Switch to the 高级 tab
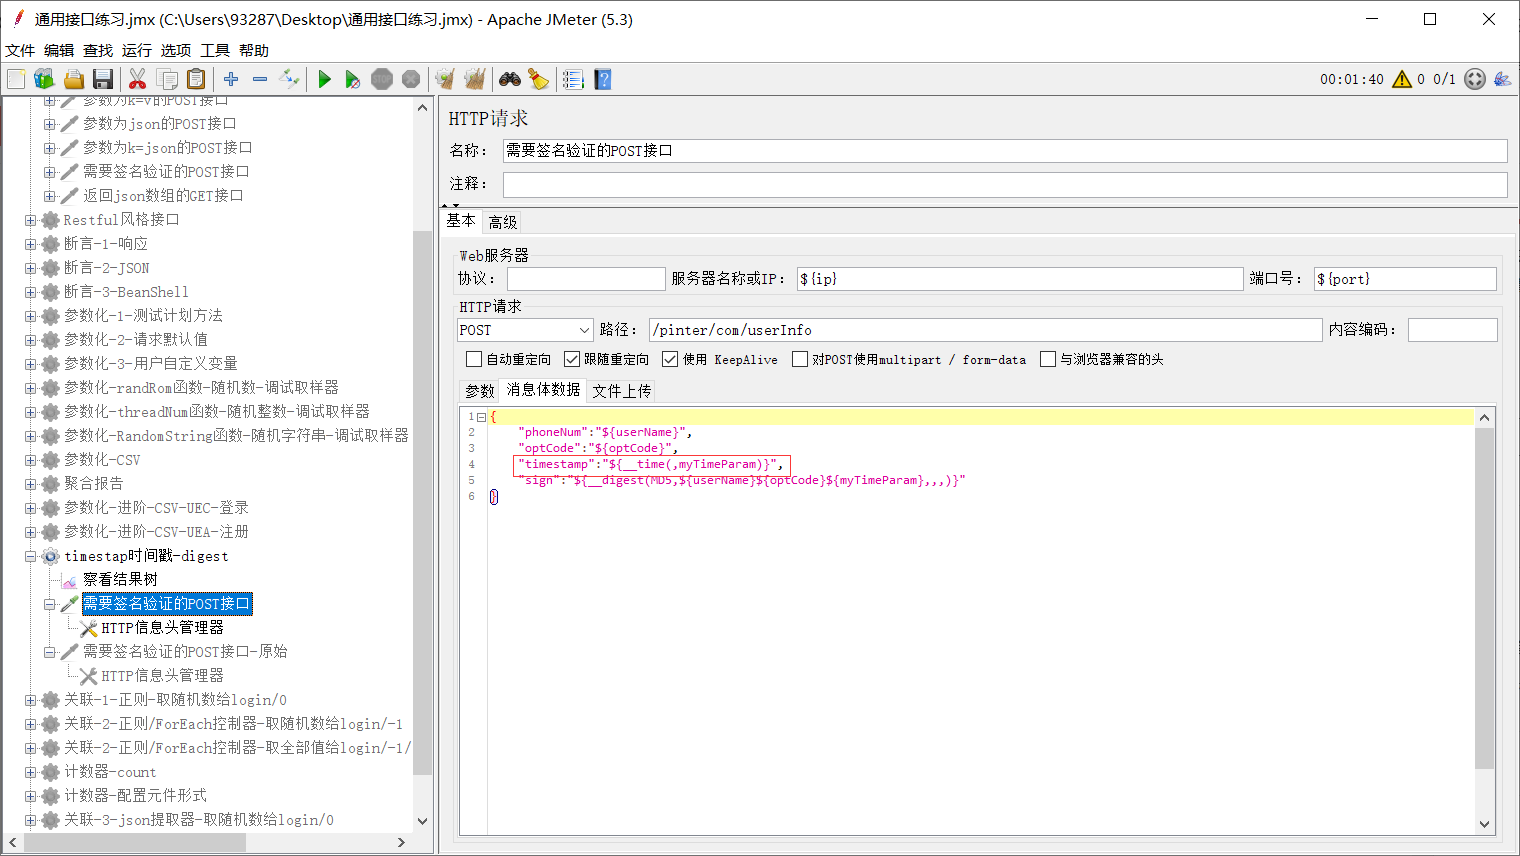This screenshot has width=1520, height=856. pos(503,222)
